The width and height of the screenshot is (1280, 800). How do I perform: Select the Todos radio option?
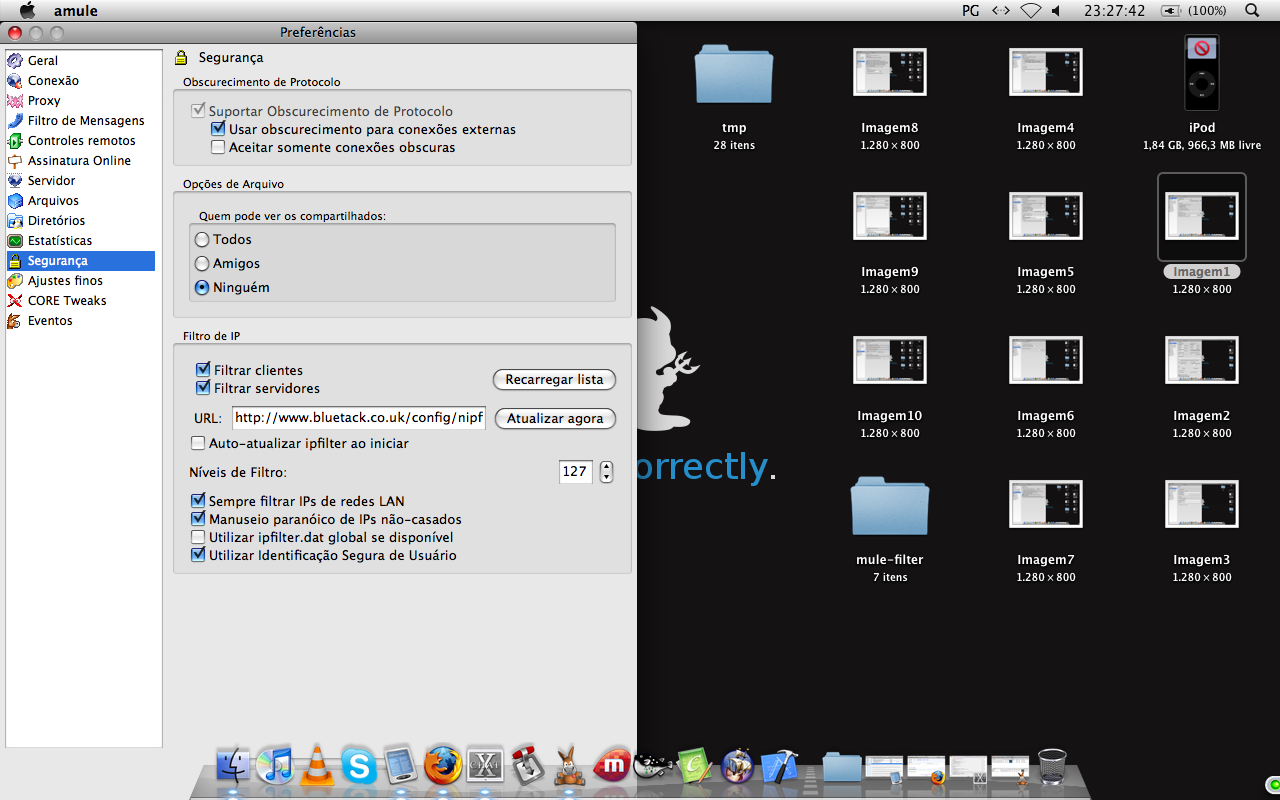point(203,240)
